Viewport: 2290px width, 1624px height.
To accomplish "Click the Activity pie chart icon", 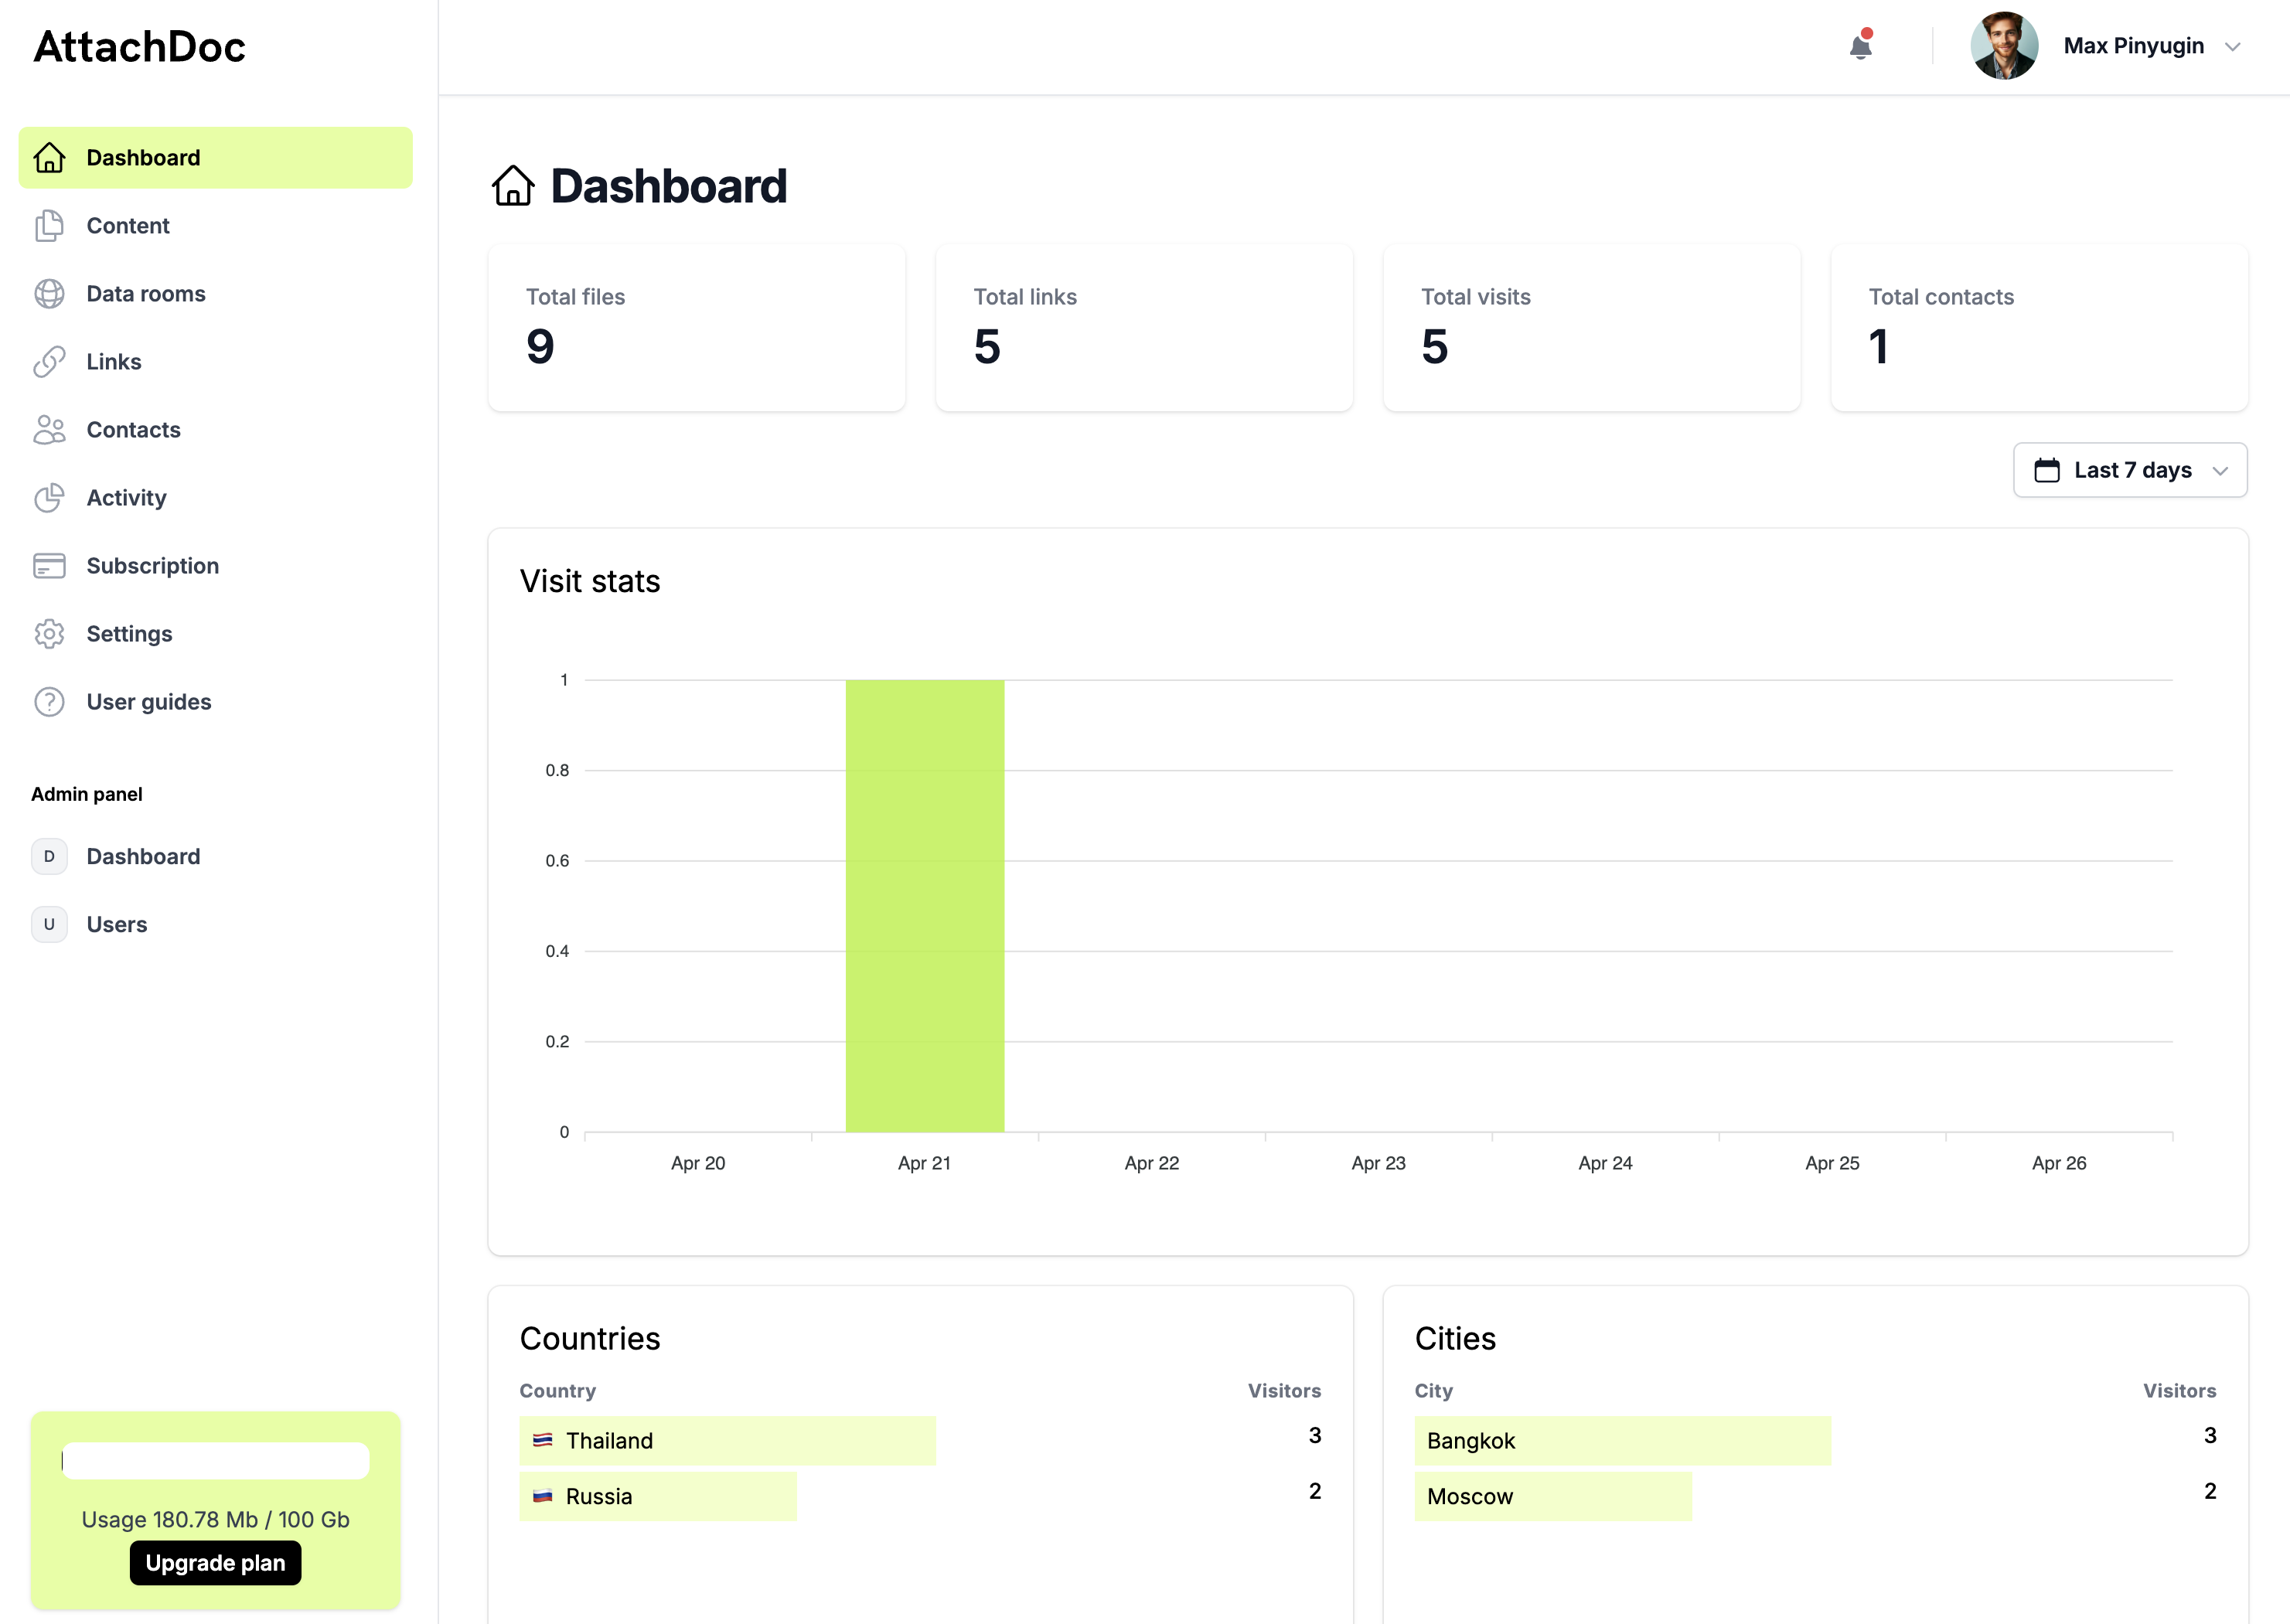I will [x=49, y=498].
